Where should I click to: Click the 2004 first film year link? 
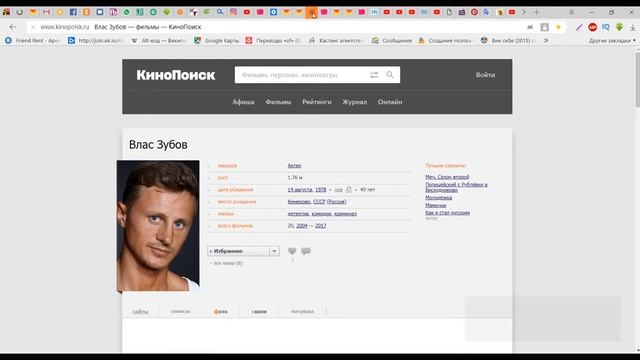pyautogui.click(x=302, y=226)
